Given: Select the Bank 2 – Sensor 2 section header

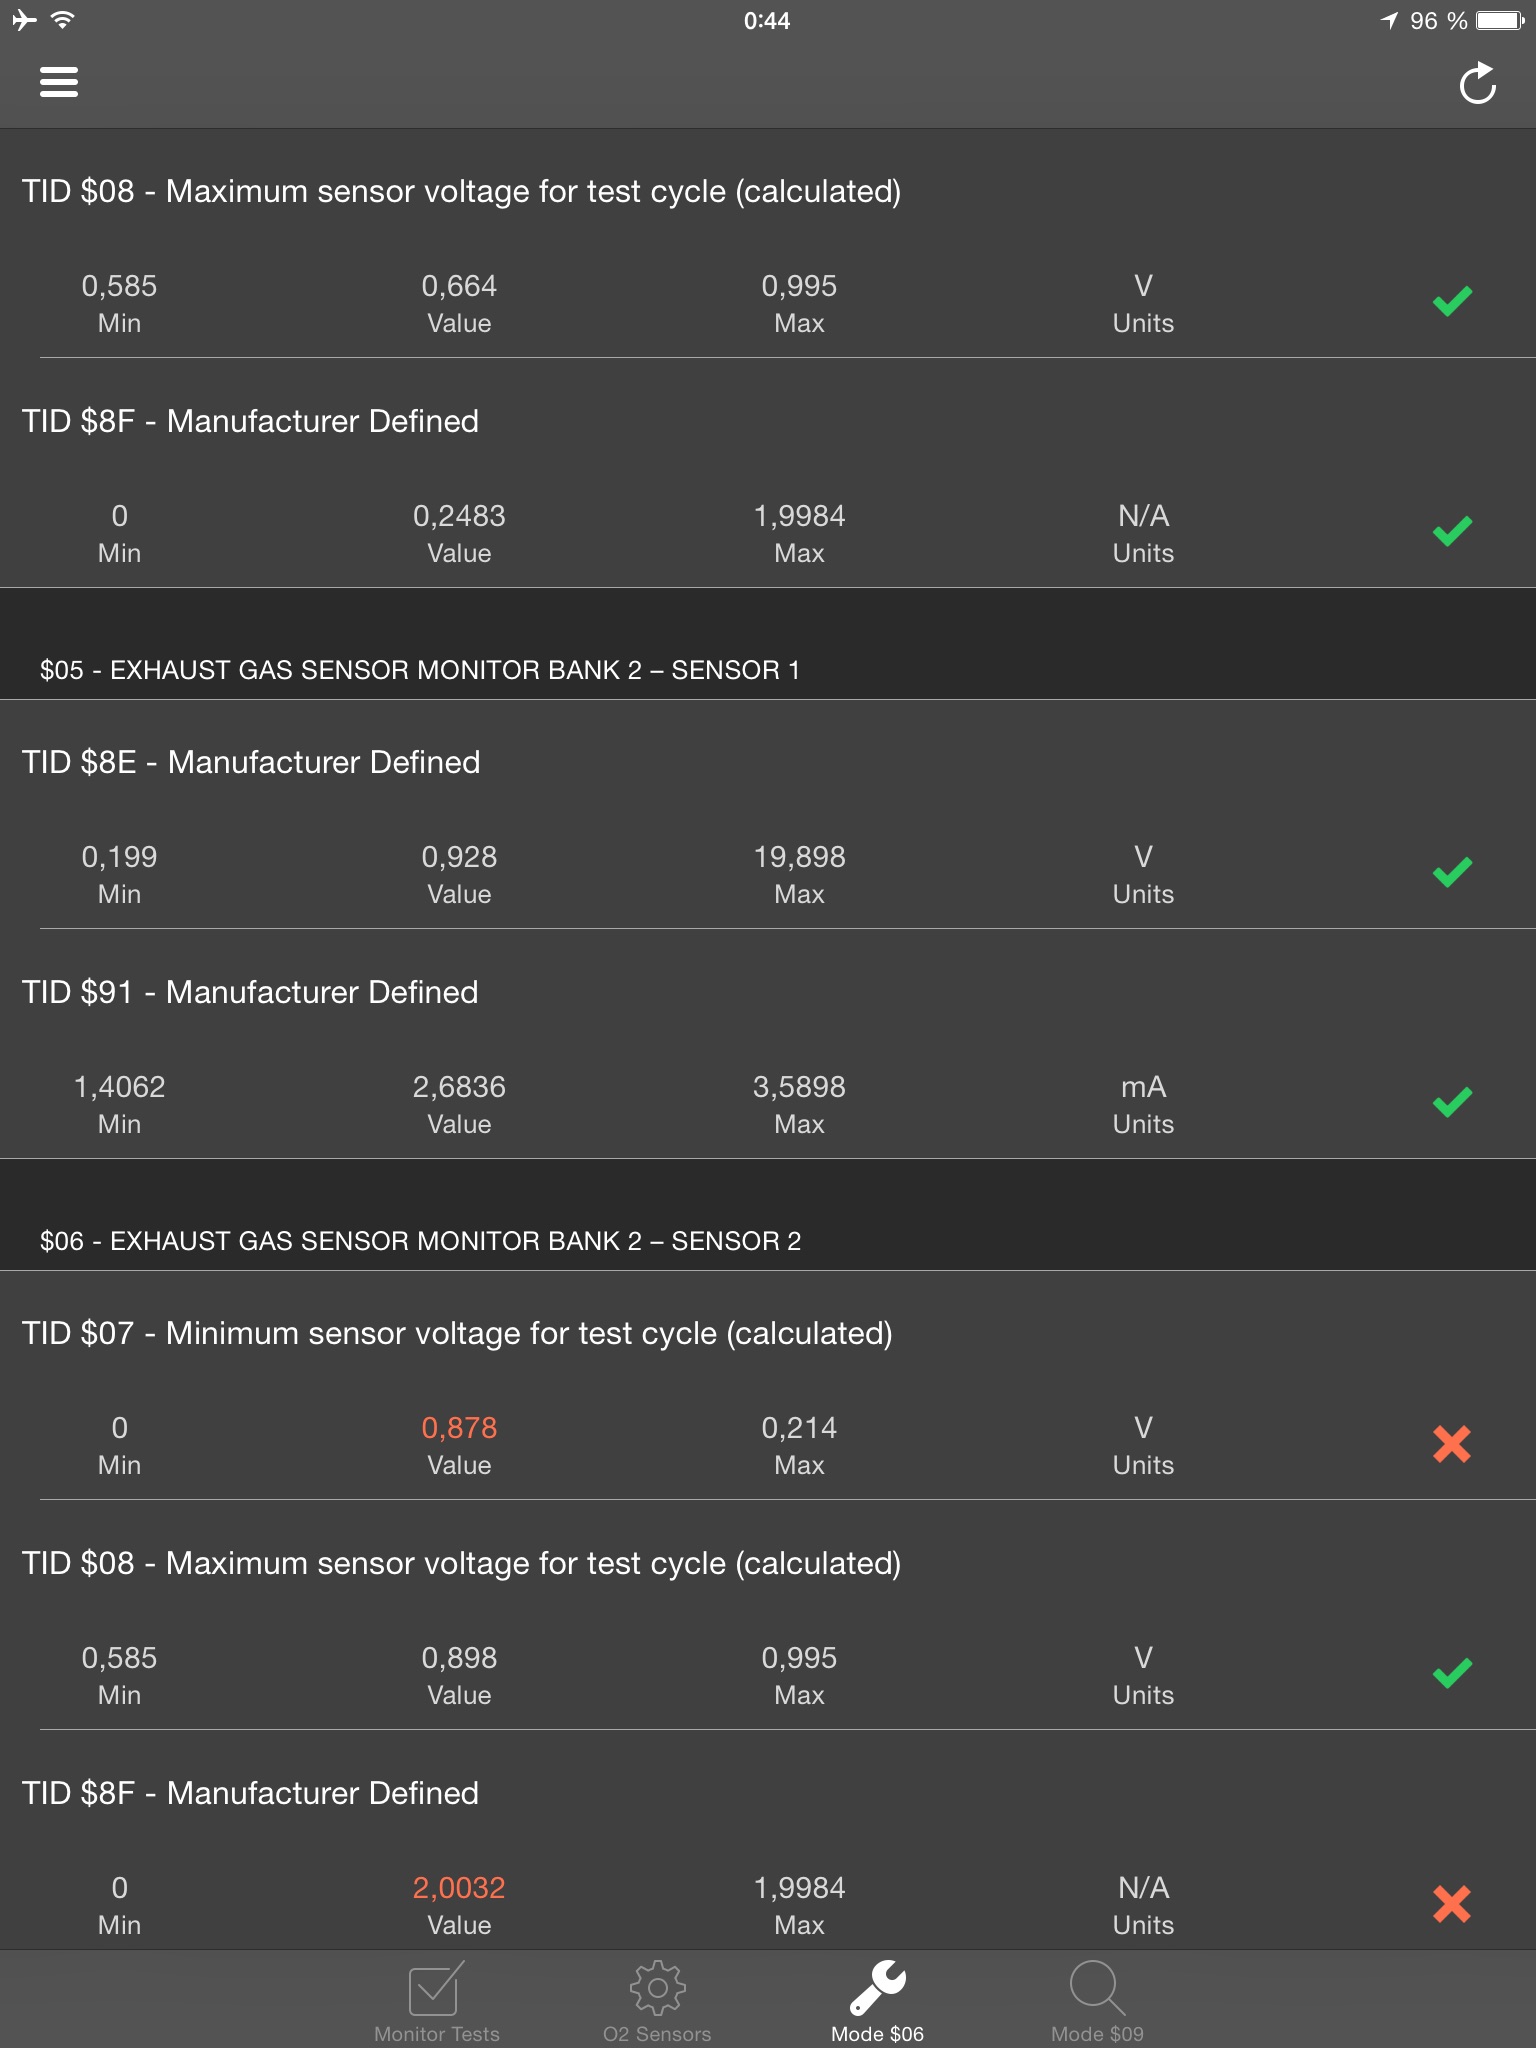Looking at the screenshot, I should click(x=420, y=1241).
